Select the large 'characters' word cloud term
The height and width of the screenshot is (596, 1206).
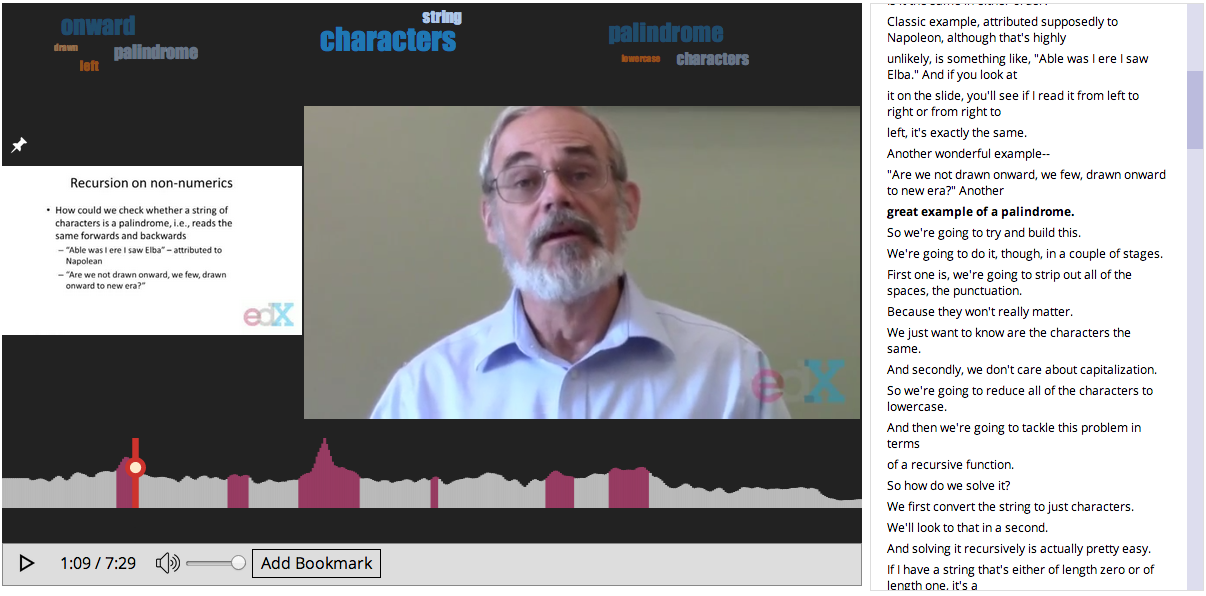388,40
